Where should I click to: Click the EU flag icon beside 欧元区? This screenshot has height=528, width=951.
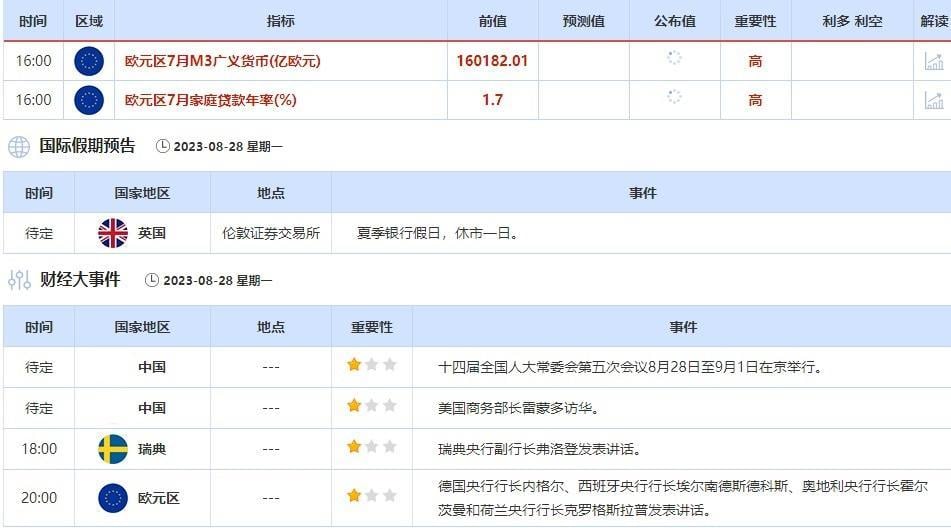tap(113, 498)
